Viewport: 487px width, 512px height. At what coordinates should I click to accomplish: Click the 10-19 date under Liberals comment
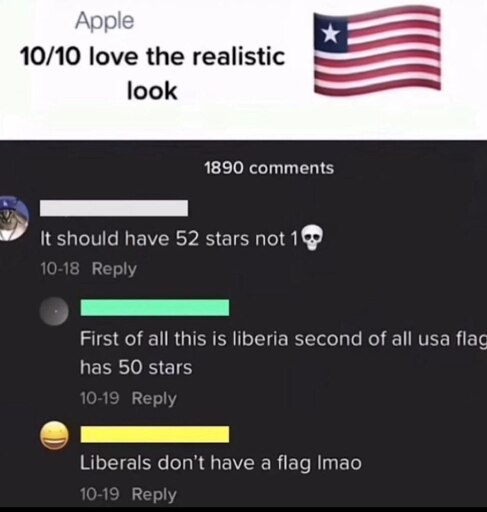[x=99, y=494]
